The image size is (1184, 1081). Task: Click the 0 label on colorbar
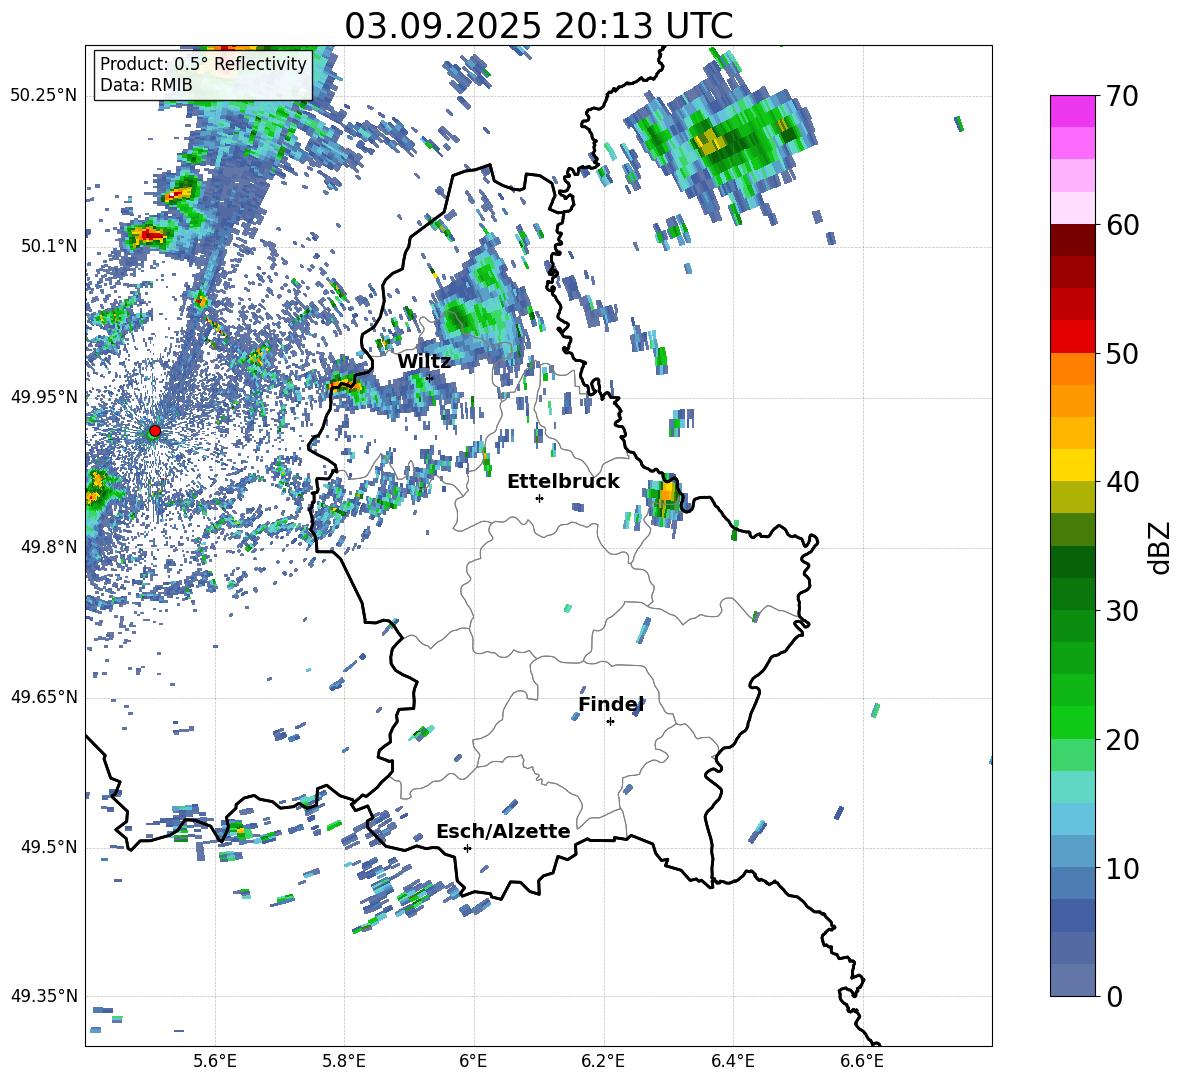pyautogui.click(x=1113, y=996)
